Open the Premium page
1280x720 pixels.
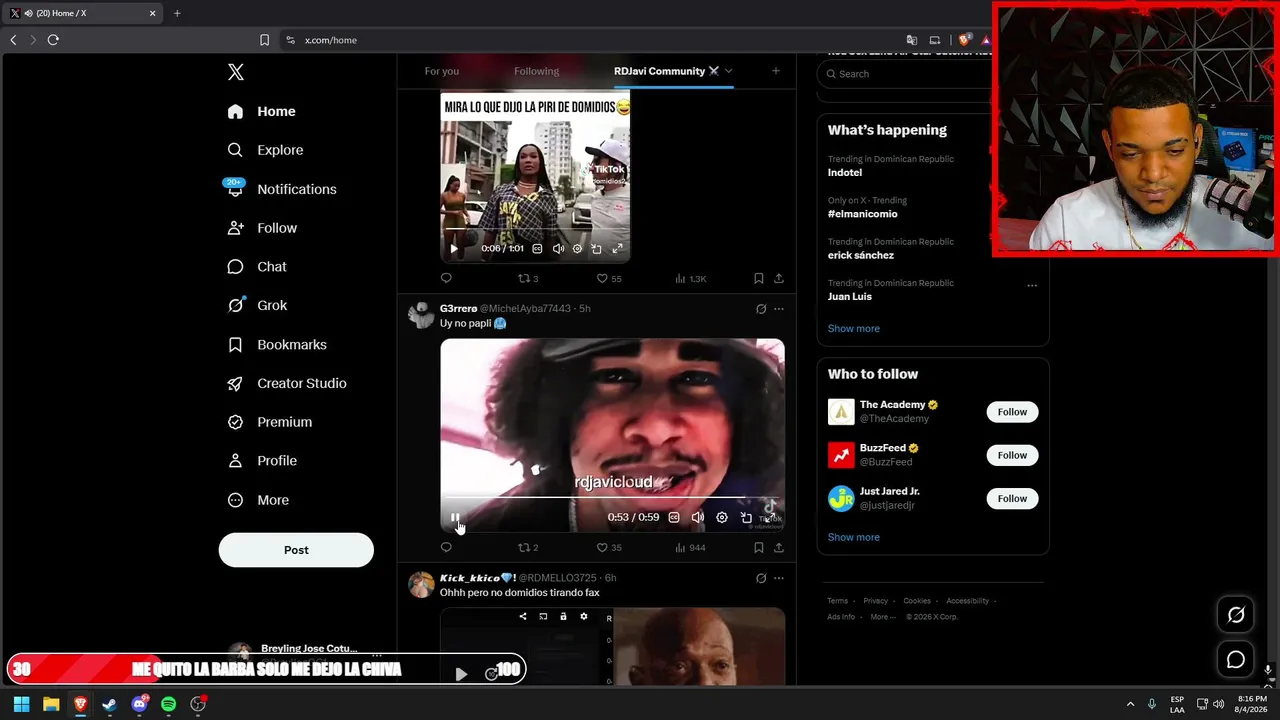pos(271,422)
